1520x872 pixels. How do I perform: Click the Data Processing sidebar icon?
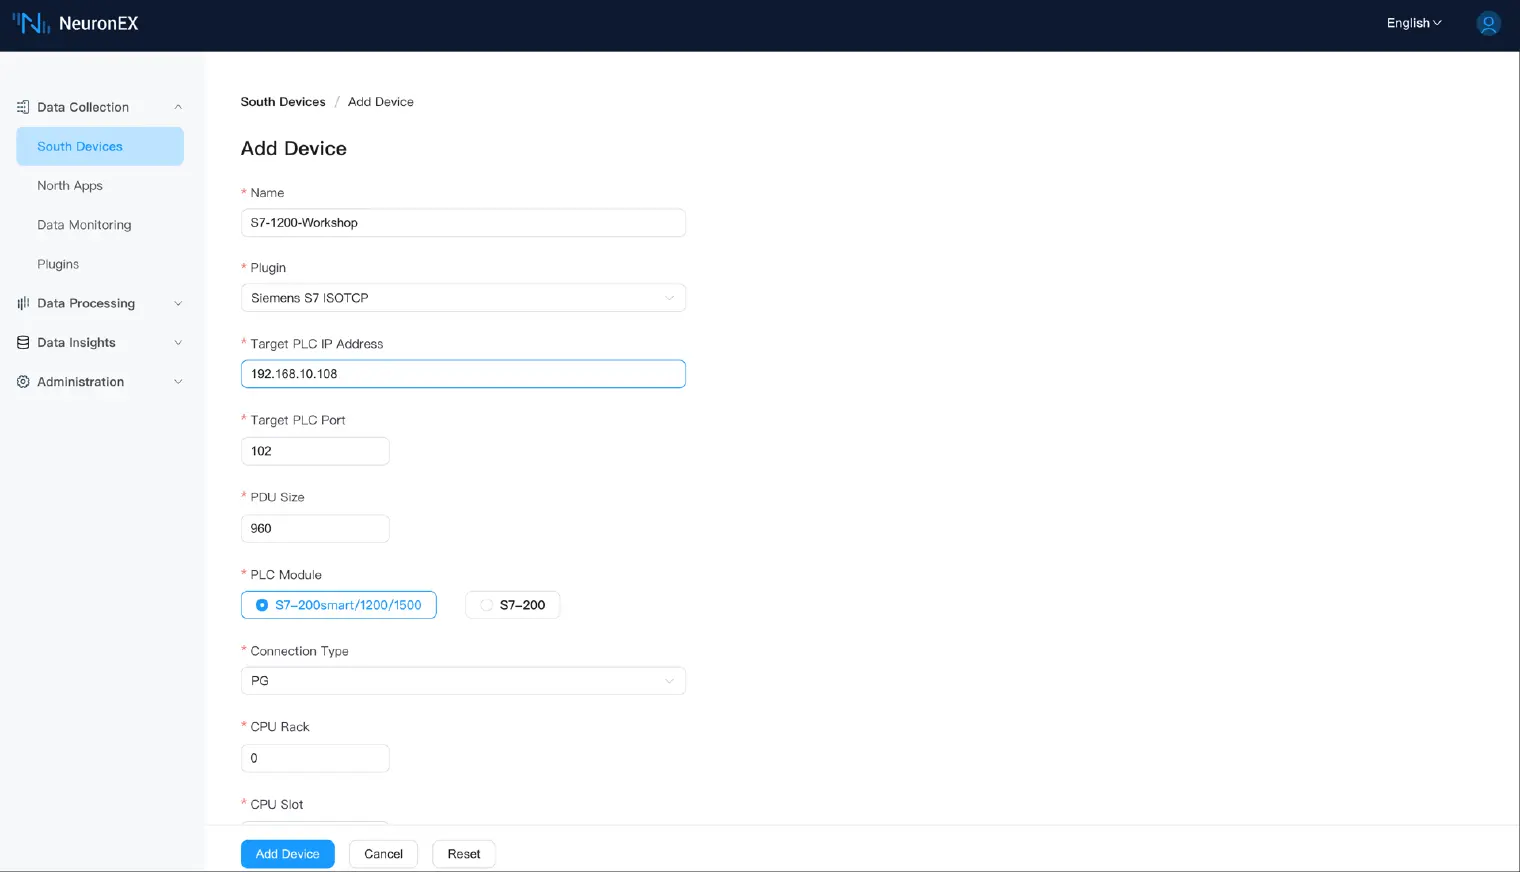coord(23,303)
